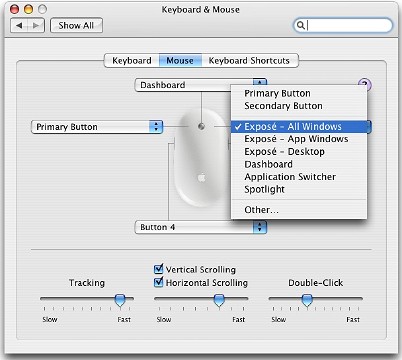Choose Other… from the menu
This screenshot has height=360, width=402.
pos(299,210)
